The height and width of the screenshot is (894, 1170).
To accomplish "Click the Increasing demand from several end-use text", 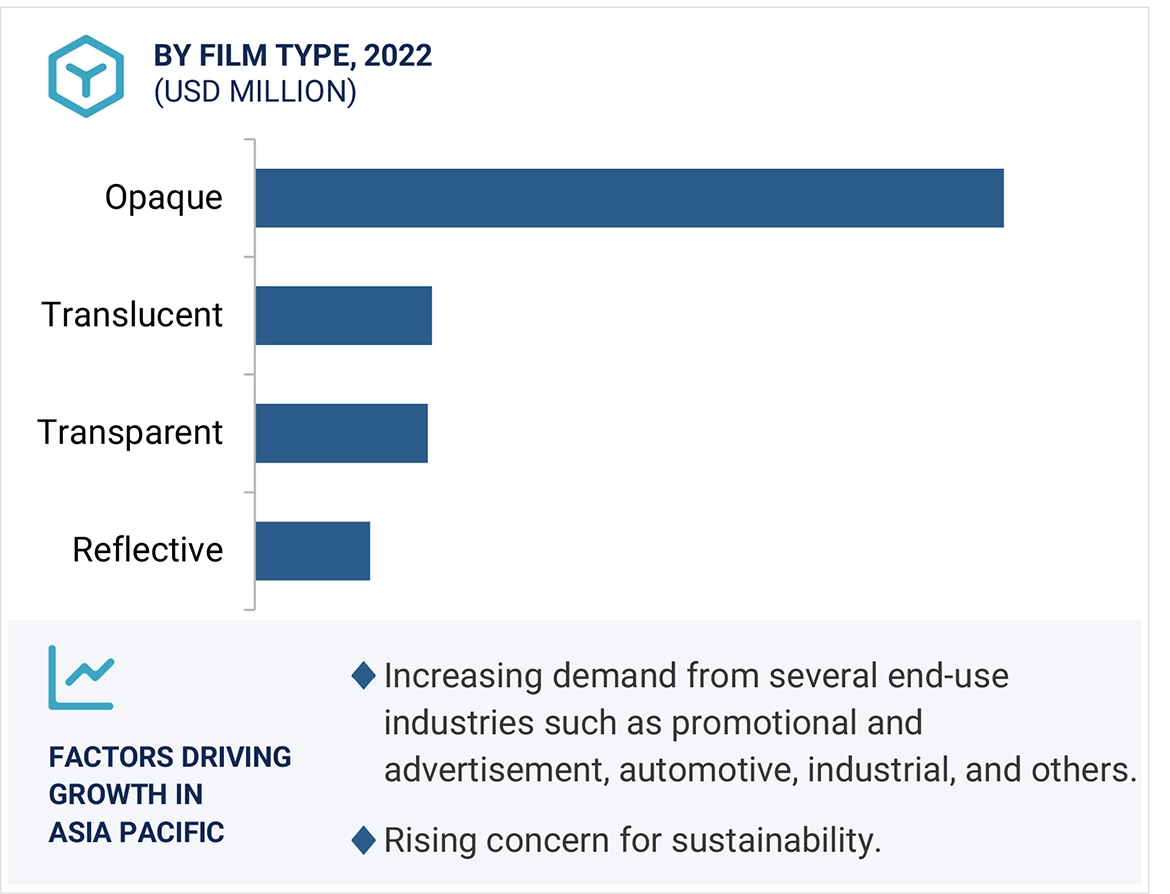I will (x=696, y=676).
